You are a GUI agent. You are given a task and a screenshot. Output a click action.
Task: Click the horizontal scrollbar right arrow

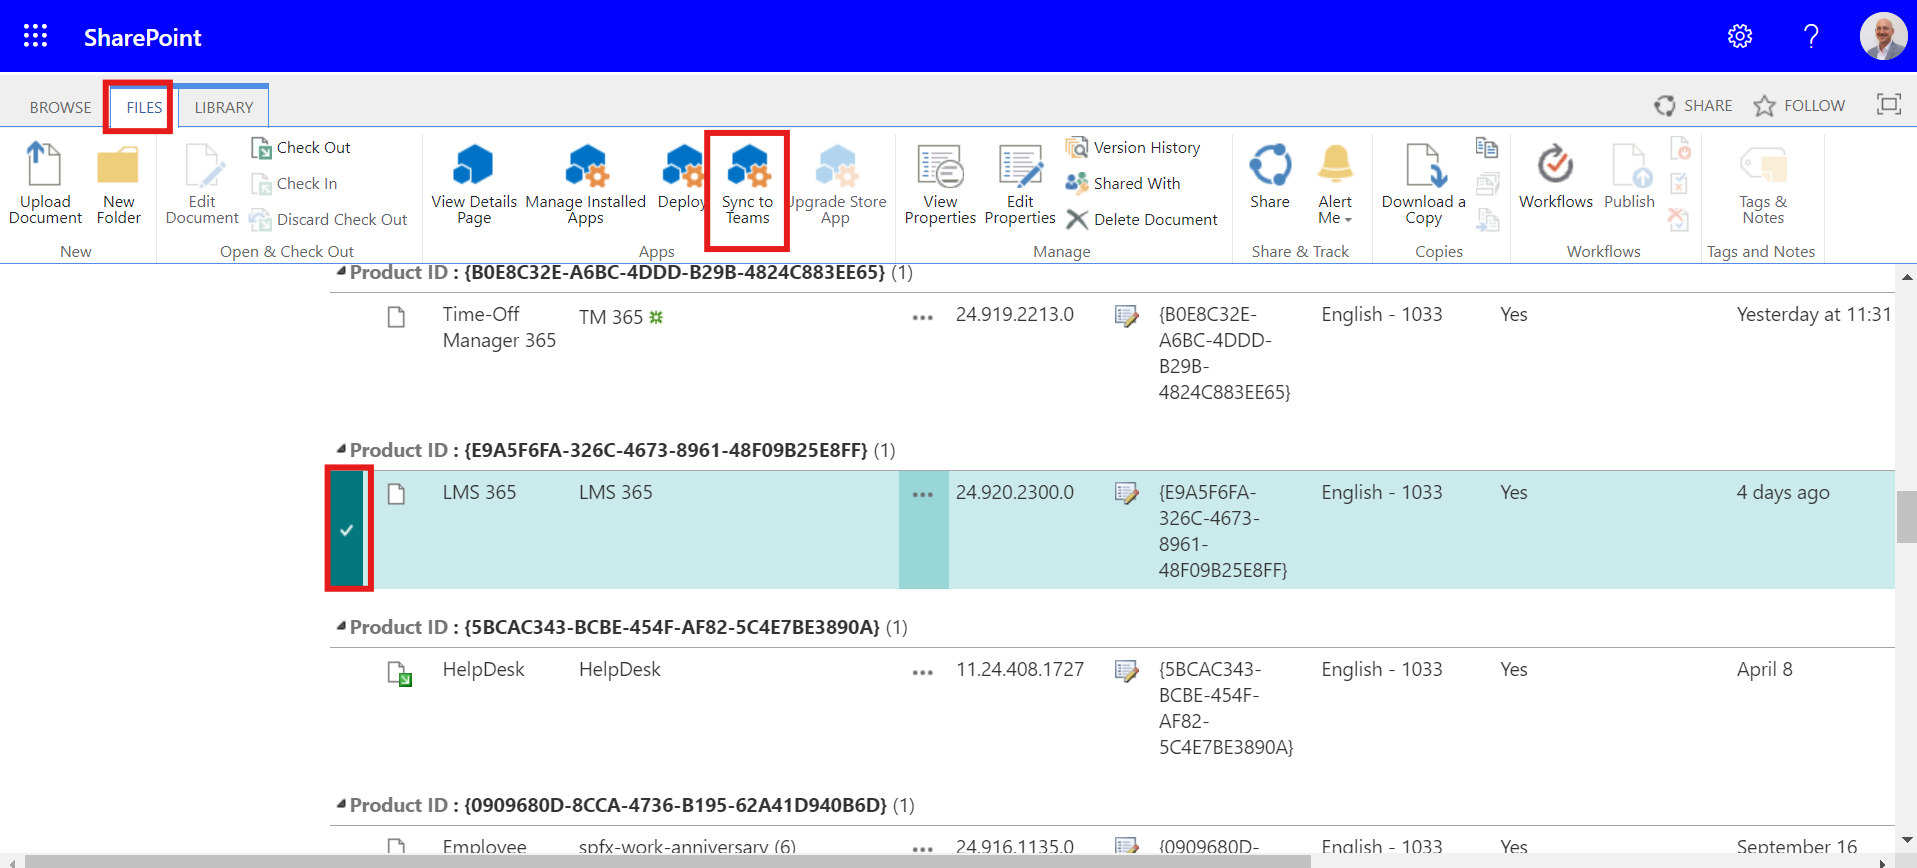coord(1883,861)
